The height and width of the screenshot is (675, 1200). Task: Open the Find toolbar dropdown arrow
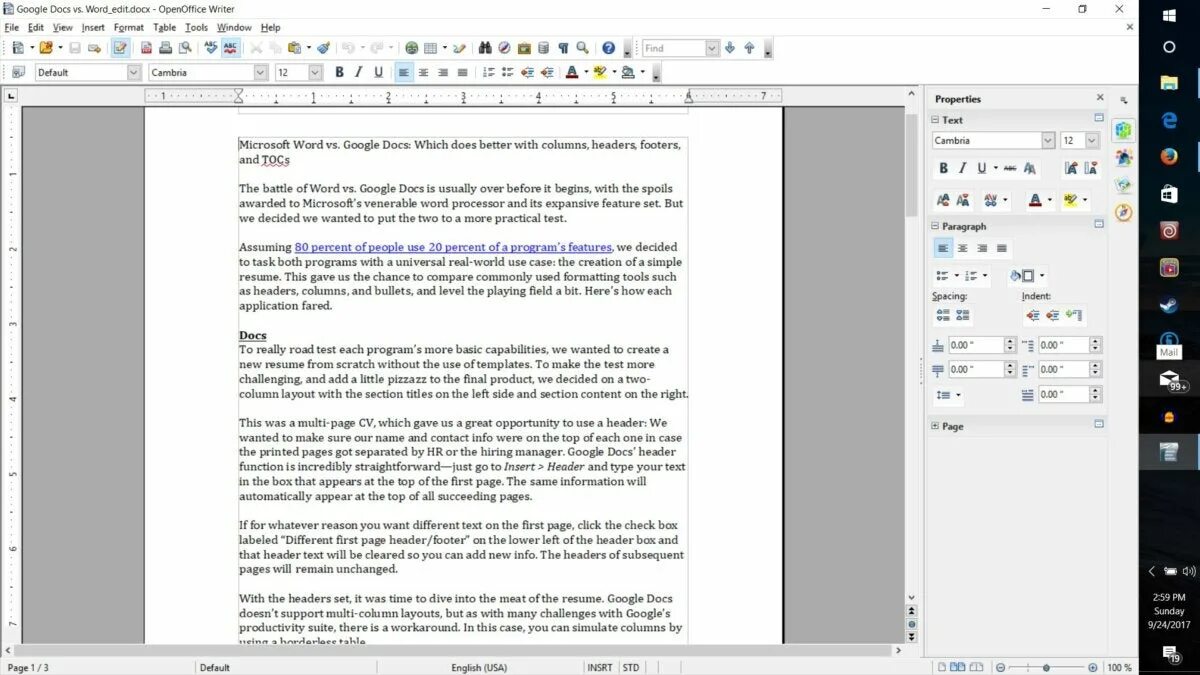click(x=712, y=48)
